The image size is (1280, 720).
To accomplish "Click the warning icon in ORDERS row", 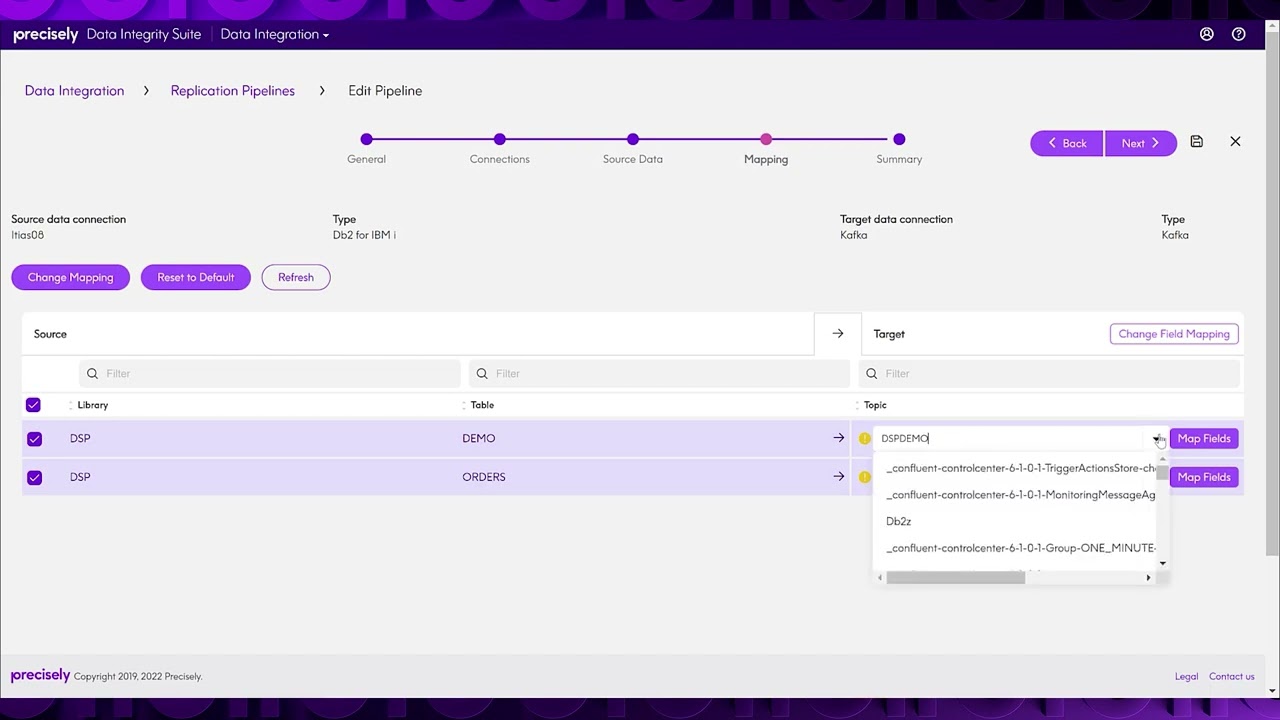I will tap(864, 477).
